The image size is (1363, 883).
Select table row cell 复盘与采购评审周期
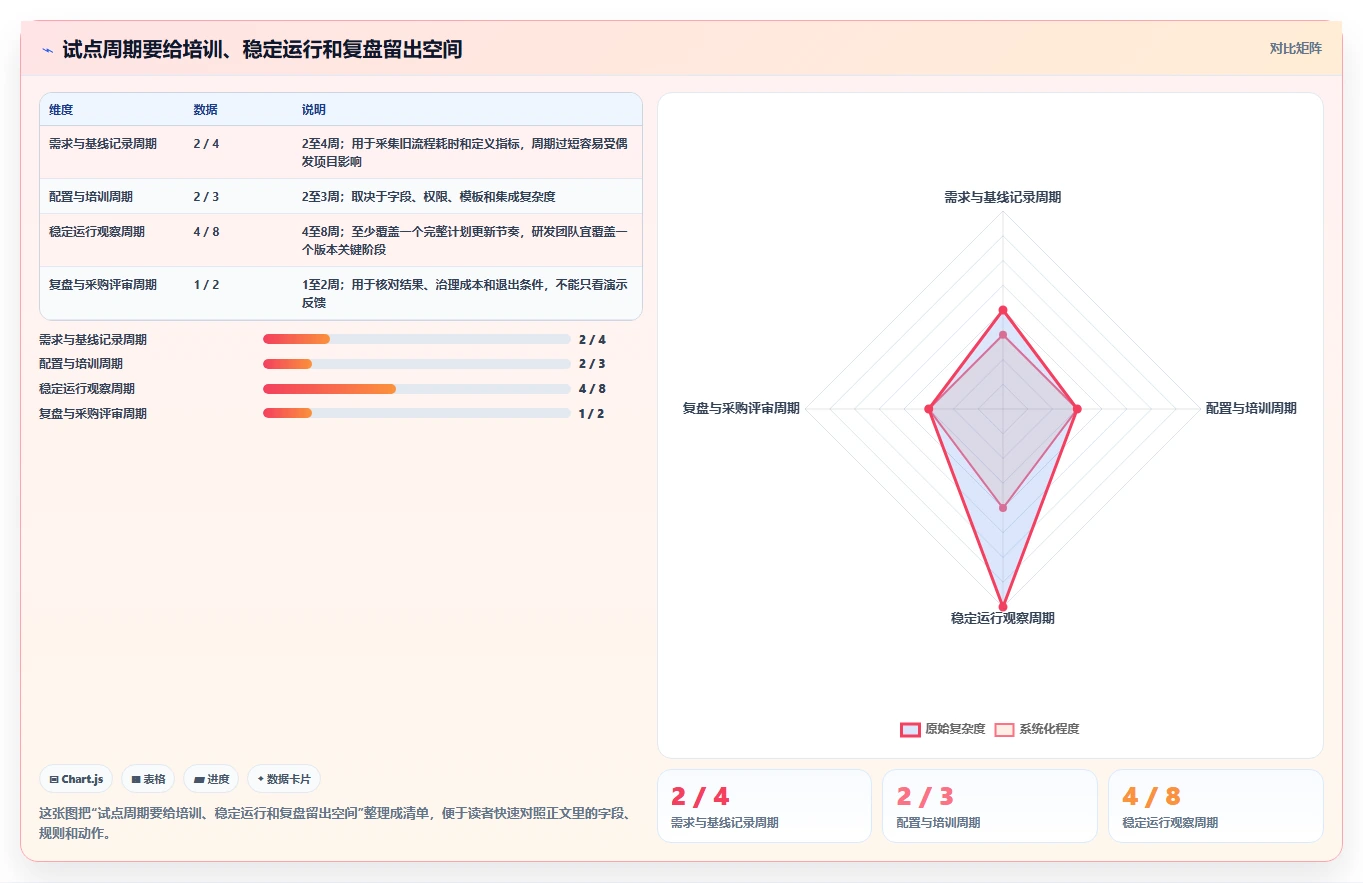pos(103,284)
